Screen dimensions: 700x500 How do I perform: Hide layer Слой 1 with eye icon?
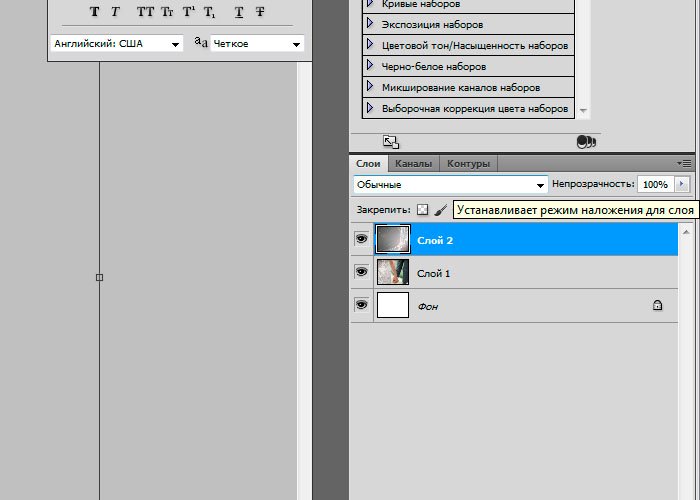click(x=361, y=273)
